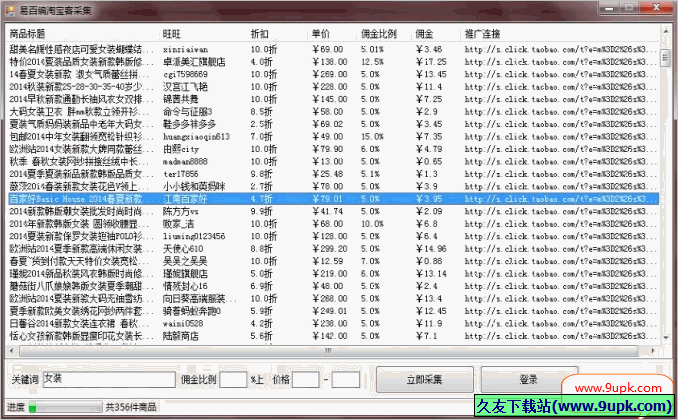678x420 pixels.
Task: Click the 立即采集 button
Action: 424,379
